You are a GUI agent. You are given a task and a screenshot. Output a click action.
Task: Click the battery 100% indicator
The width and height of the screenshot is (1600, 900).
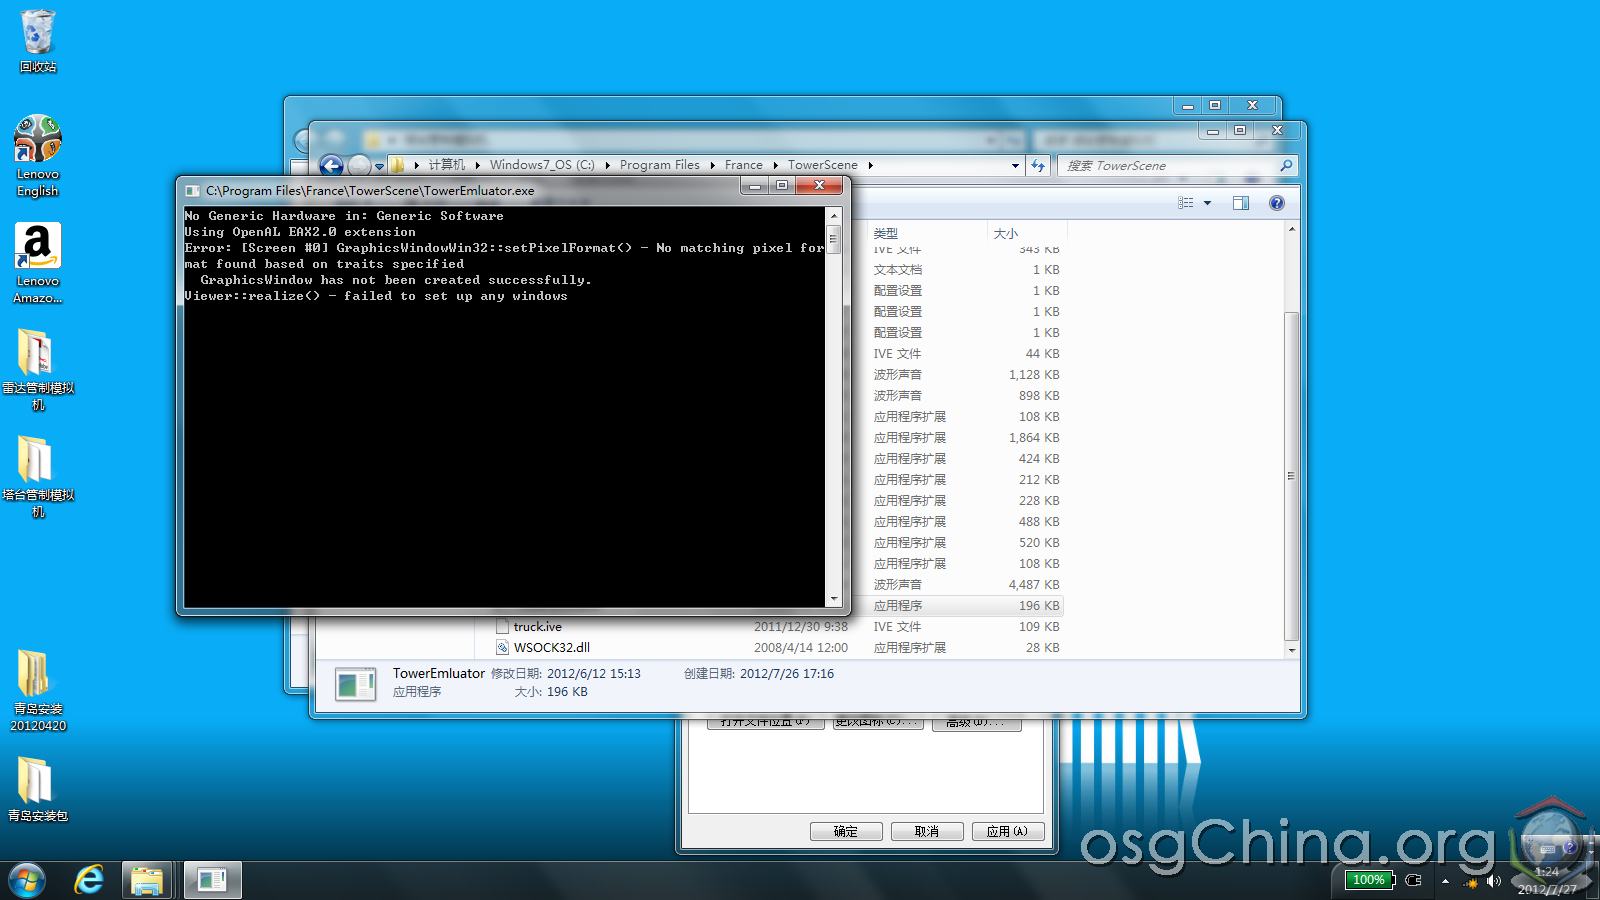pos(1369,880)
